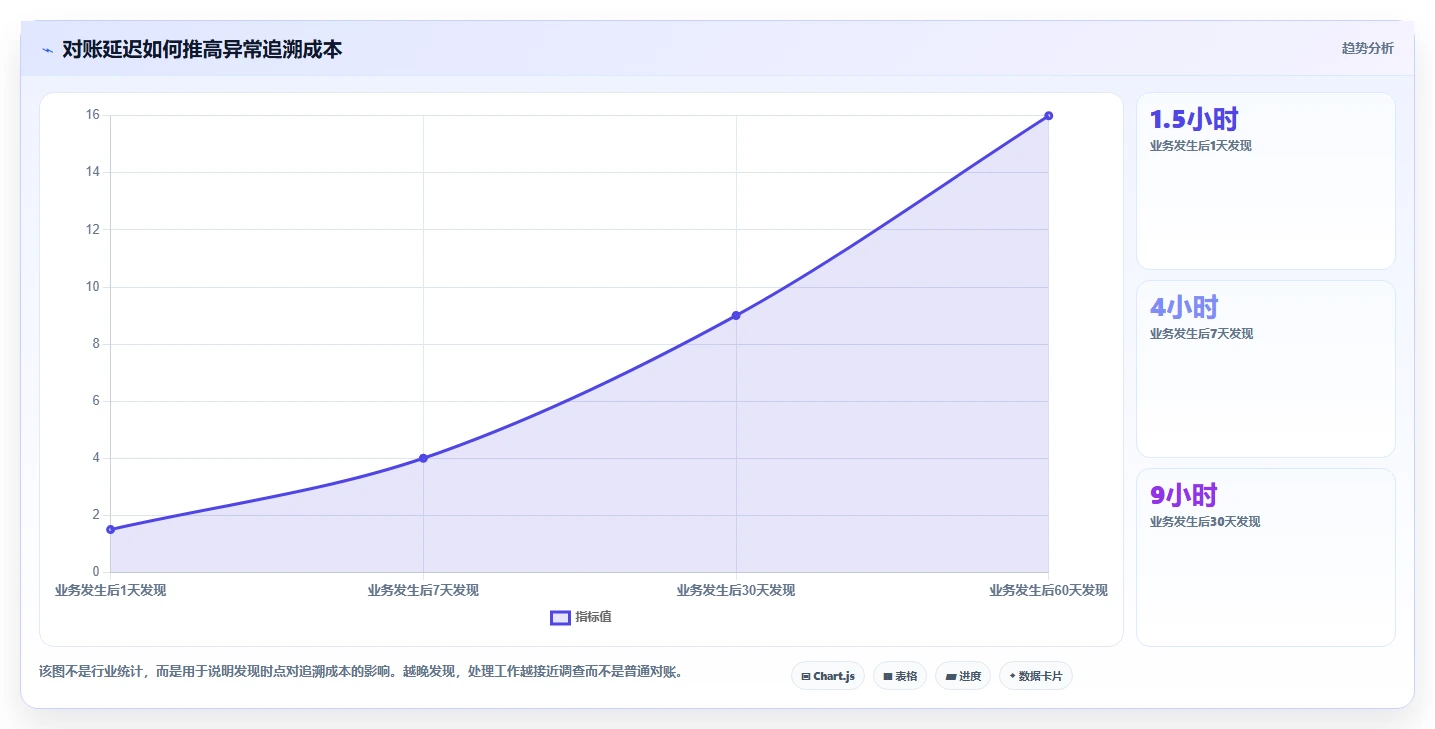Click the 表格 tag

[x=900, y=676]
